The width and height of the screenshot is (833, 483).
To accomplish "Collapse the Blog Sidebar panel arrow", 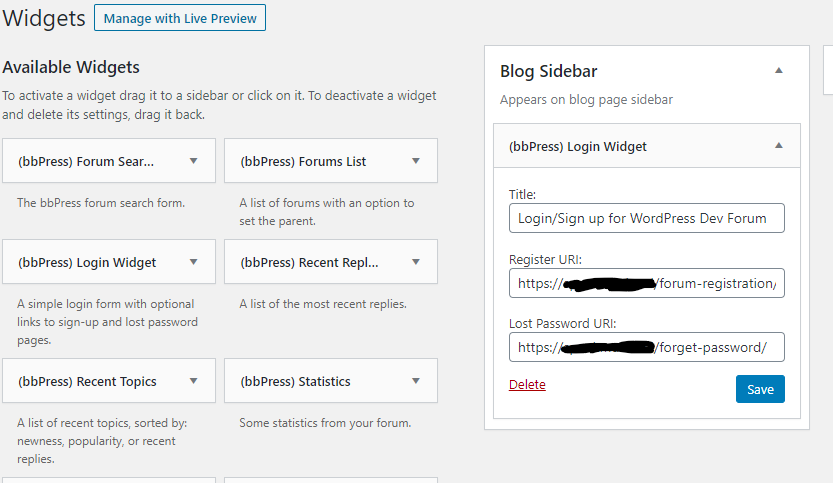I will click(x=779, y=71).
